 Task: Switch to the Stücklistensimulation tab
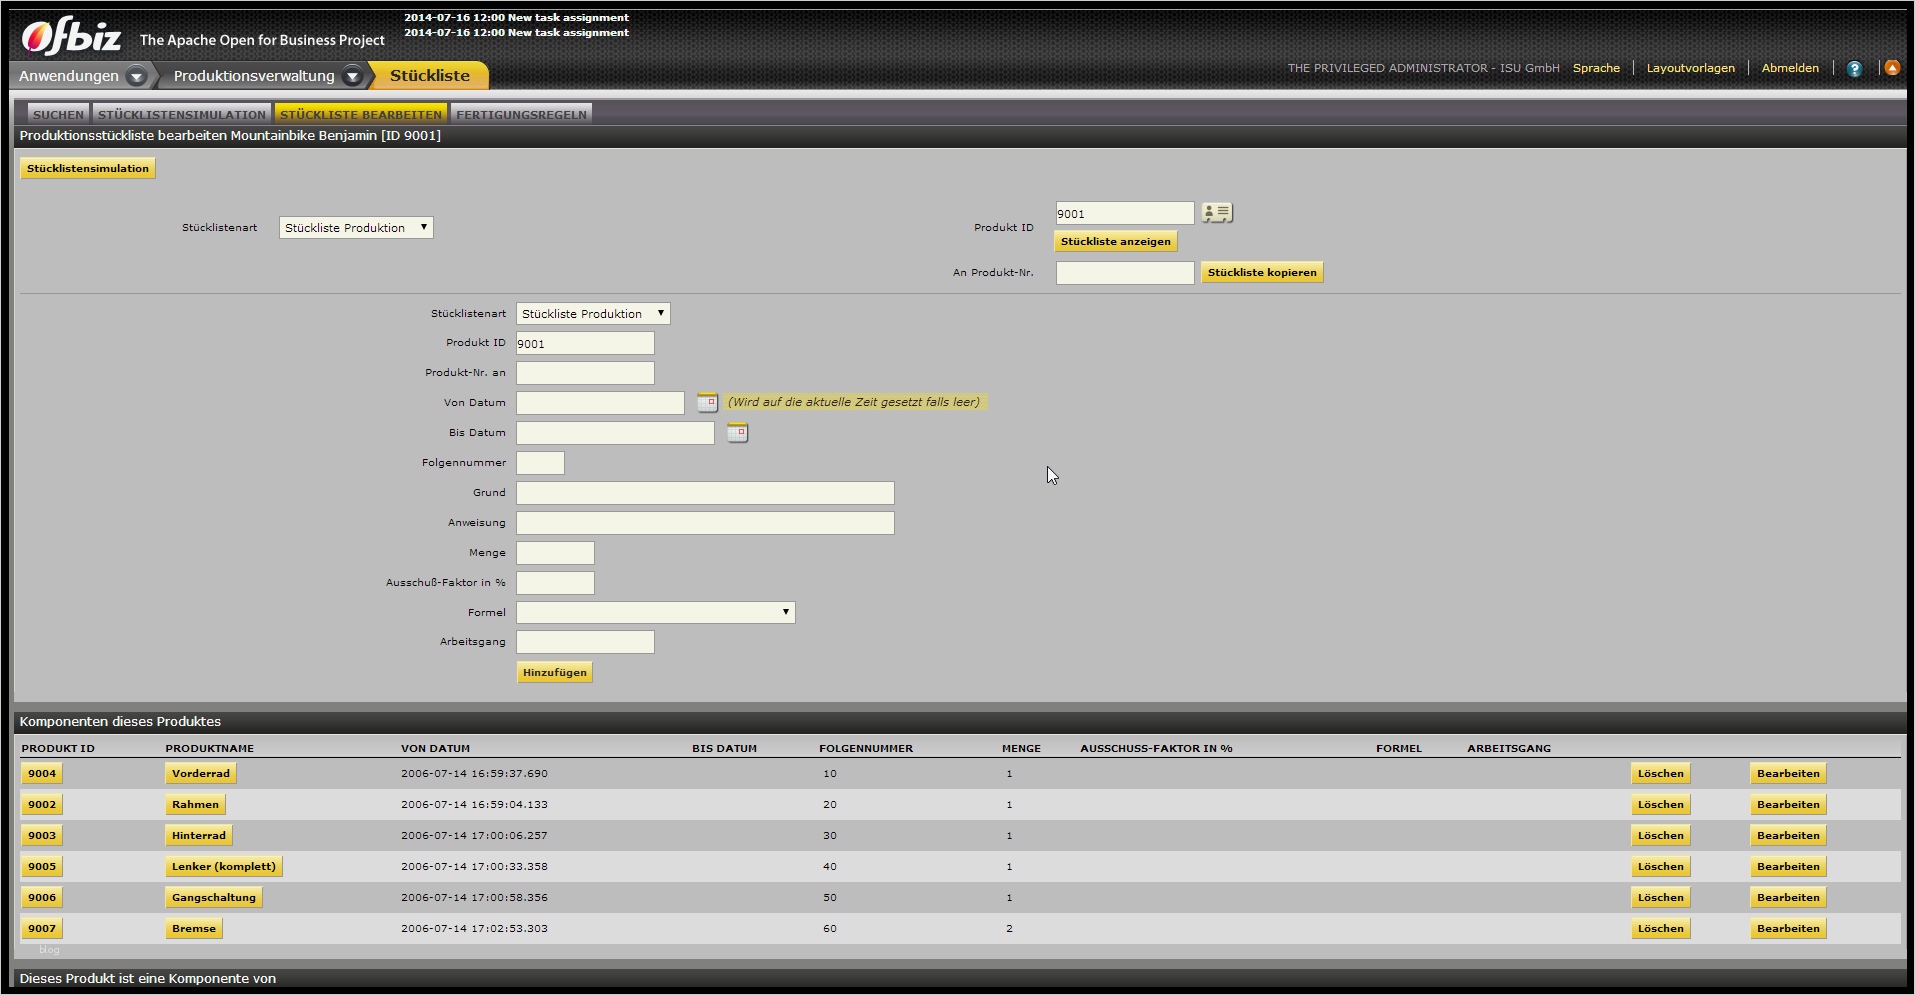(182, 114)
